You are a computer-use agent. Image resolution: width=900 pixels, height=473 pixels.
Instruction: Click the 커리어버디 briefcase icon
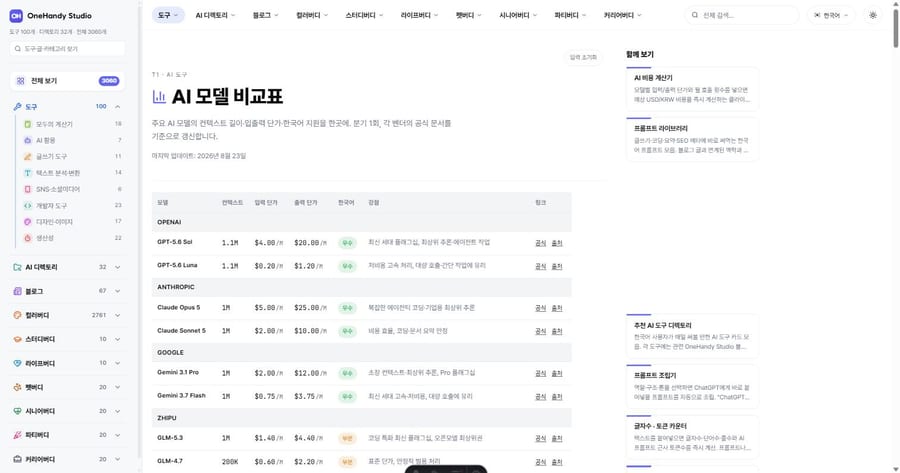point(17,459)
